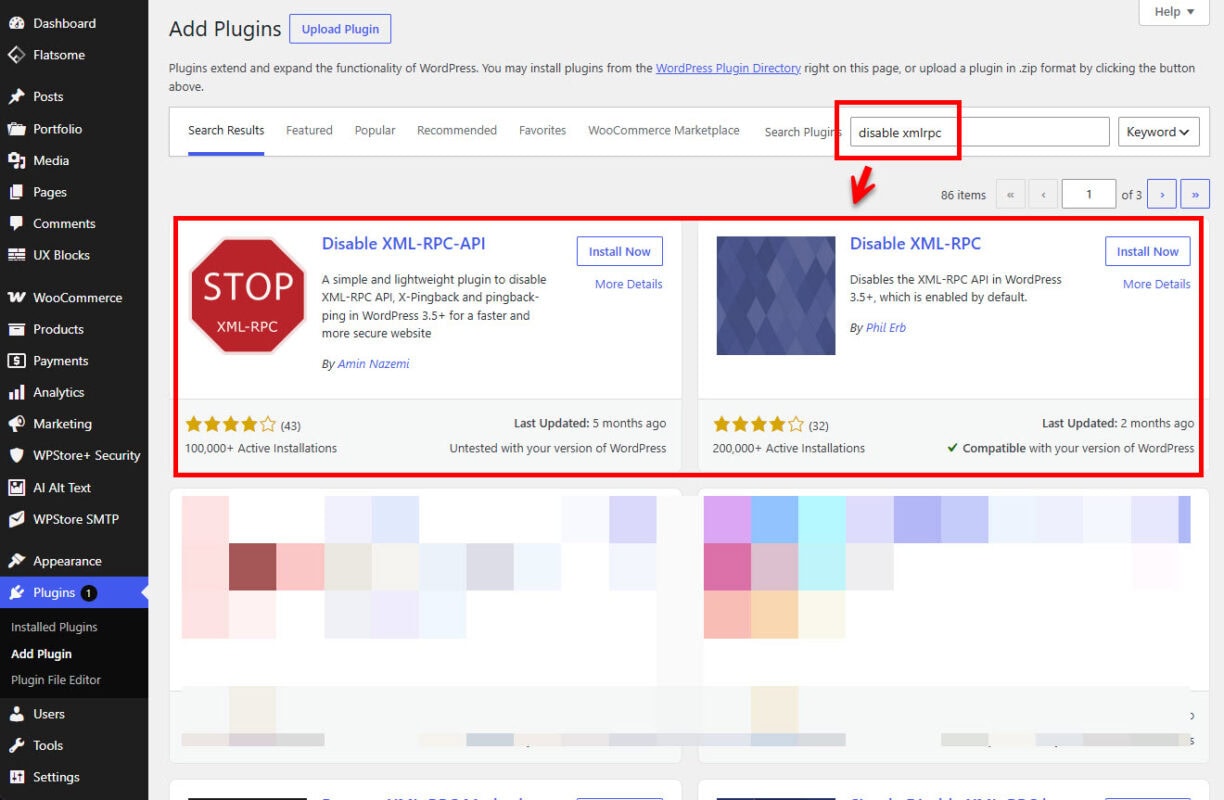1224x800 pixels.
Task: Open author Phil Erb's link
Action: pyautogui.click(x=885, y=328)
